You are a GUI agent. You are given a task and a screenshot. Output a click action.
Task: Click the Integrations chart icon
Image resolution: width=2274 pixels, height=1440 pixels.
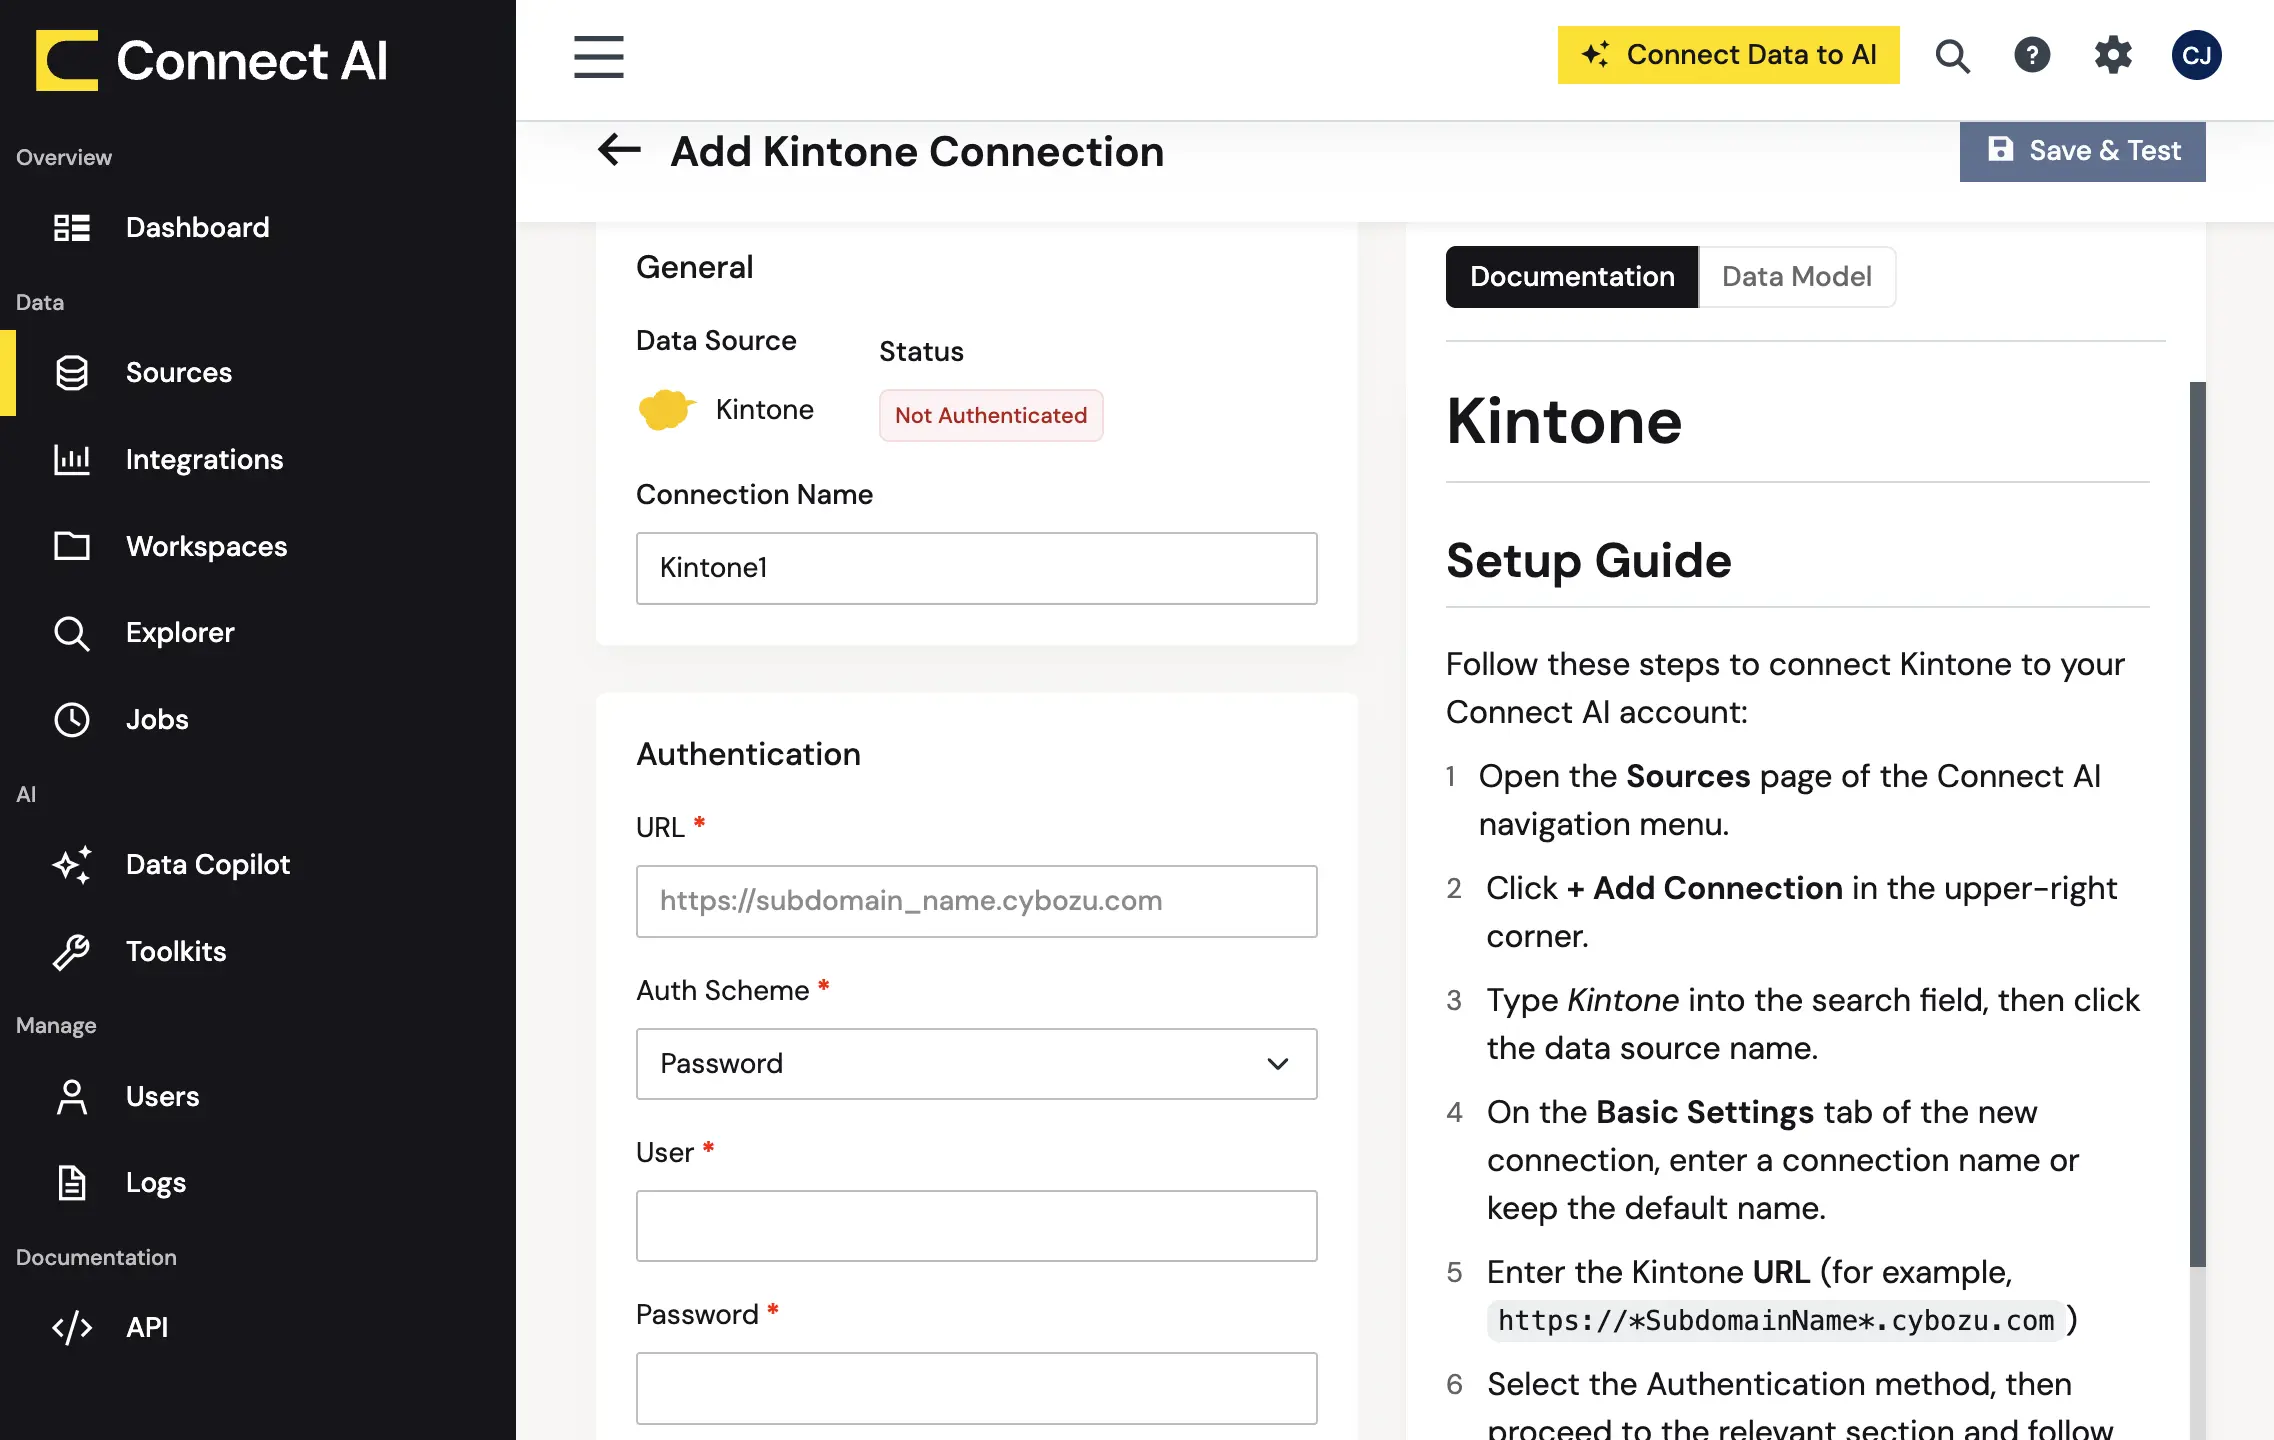point(72,459)
